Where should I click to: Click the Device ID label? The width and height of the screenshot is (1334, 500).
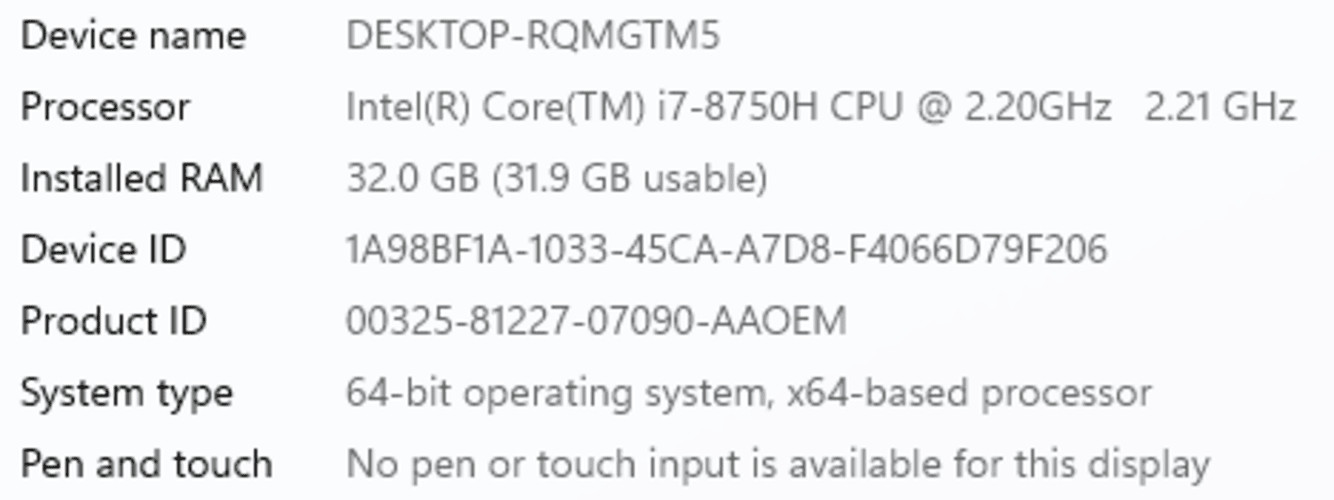(103, 249)
